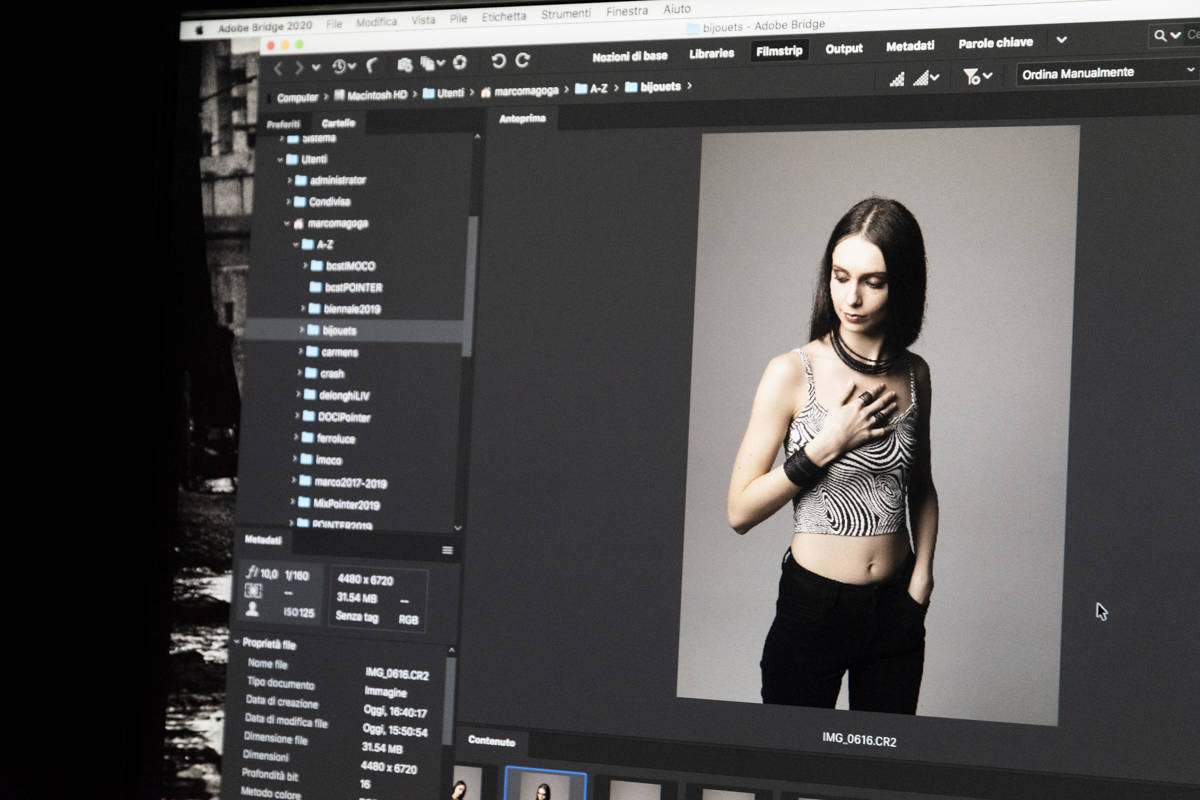This screenshot has width=1200, height=800.
Task: Open the Strumenti menu
Action: pyautogui.click(x=565, y=14)
